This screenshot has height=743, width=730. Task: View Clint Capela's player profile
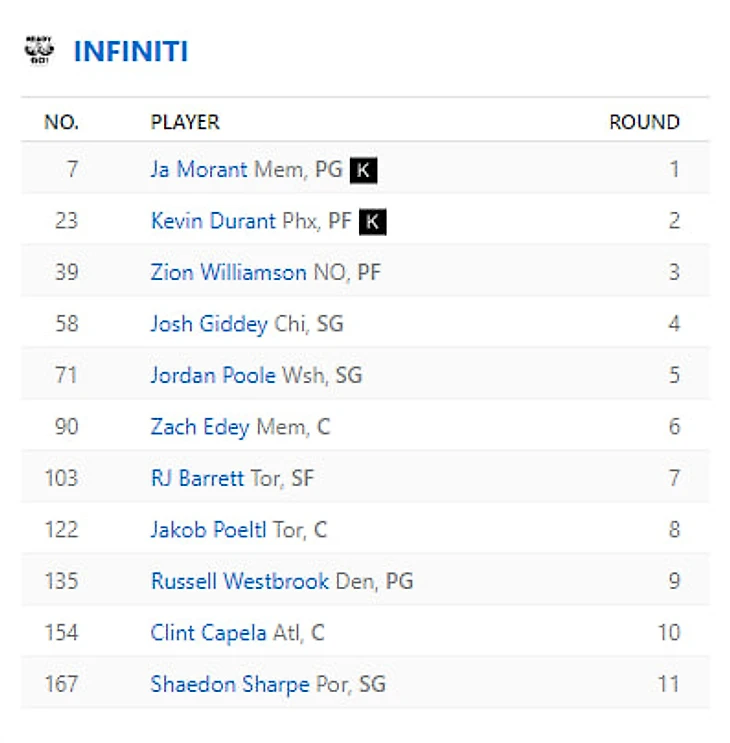[x=209, y=633]
